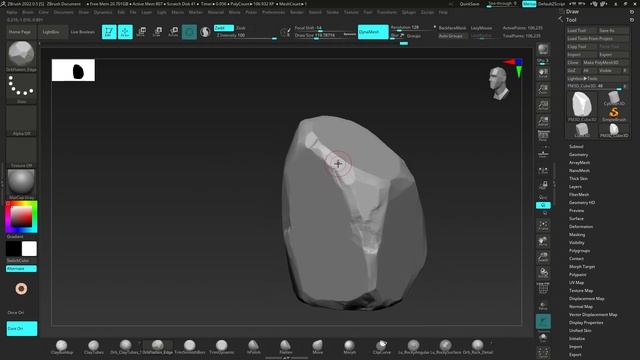Click the Actual size icon

click(543, 105)
